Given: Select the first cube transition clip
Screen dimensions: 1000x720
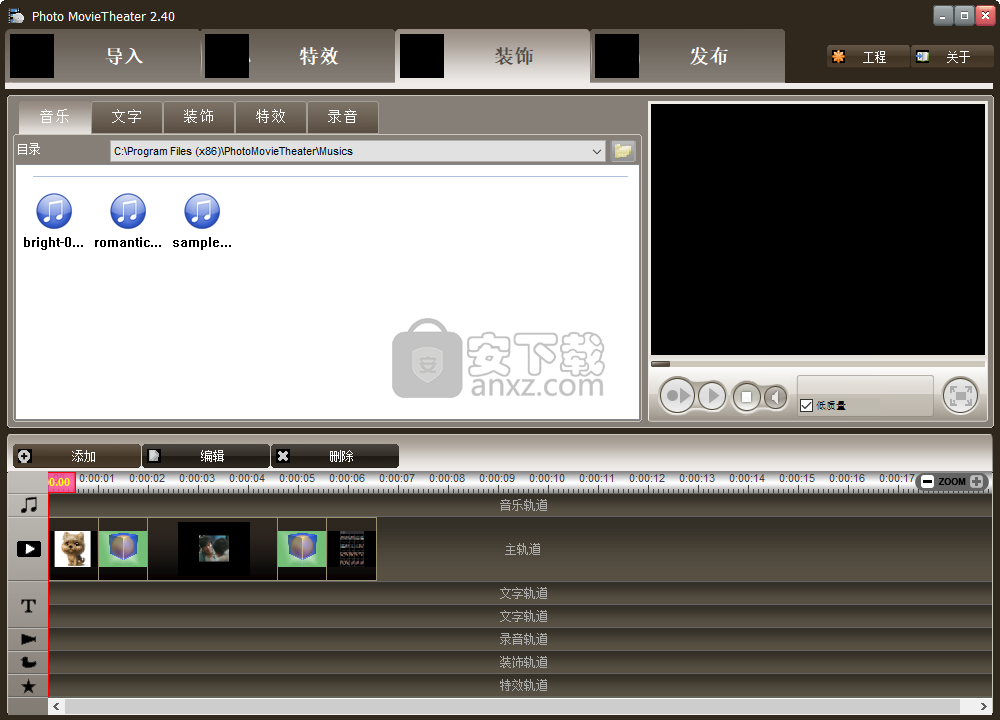Looking at the screenshot, I should tap(123, 549).
